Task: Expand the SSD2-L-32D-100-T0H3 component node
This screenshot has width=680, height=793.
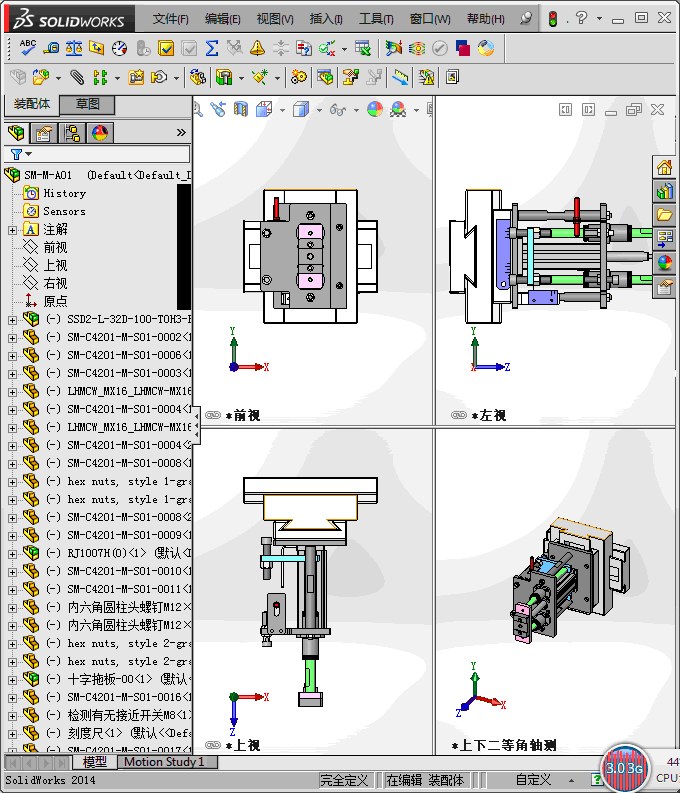Action: click(12, 320)
